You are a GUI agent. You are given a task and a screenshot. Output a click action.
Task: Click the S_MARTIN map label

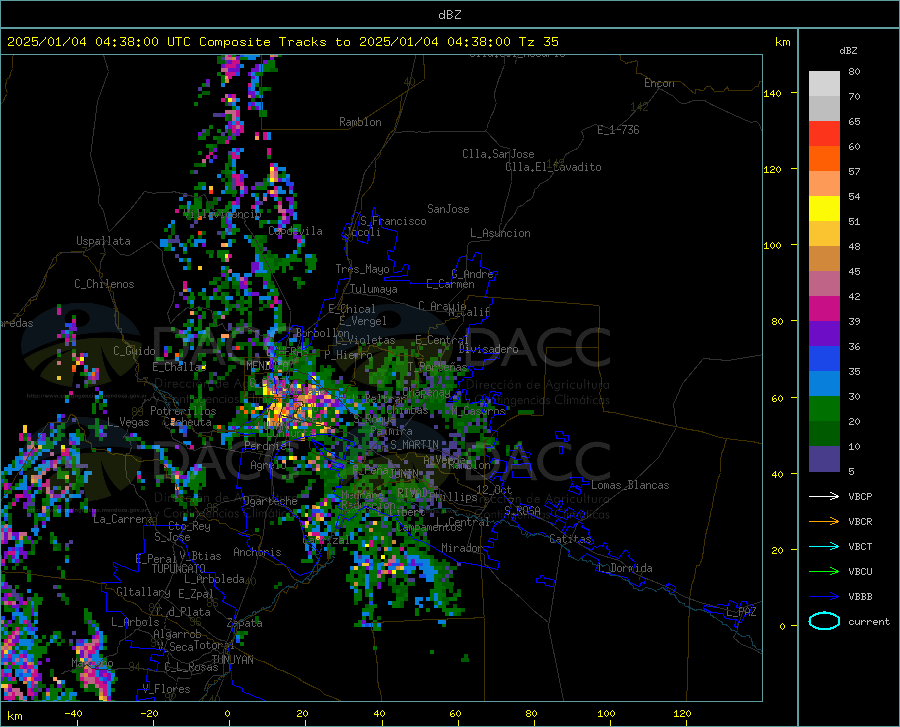tap(414, 445)
